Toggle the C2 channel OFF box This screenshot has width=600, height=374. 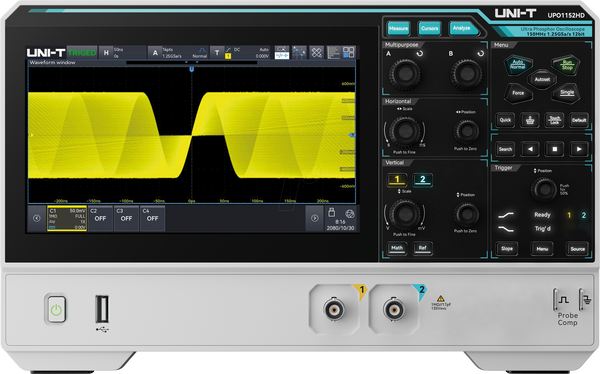point(100,218)
